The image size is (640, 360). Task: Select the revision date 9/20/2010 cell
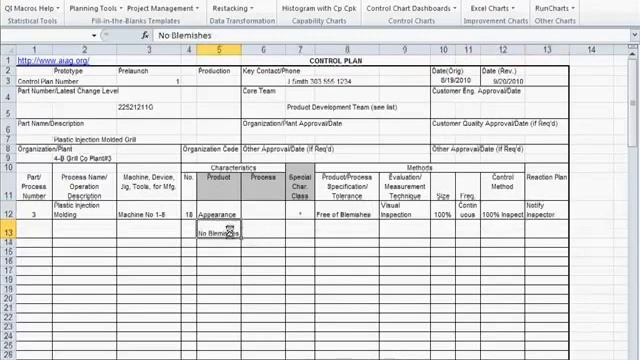(508, 81)
